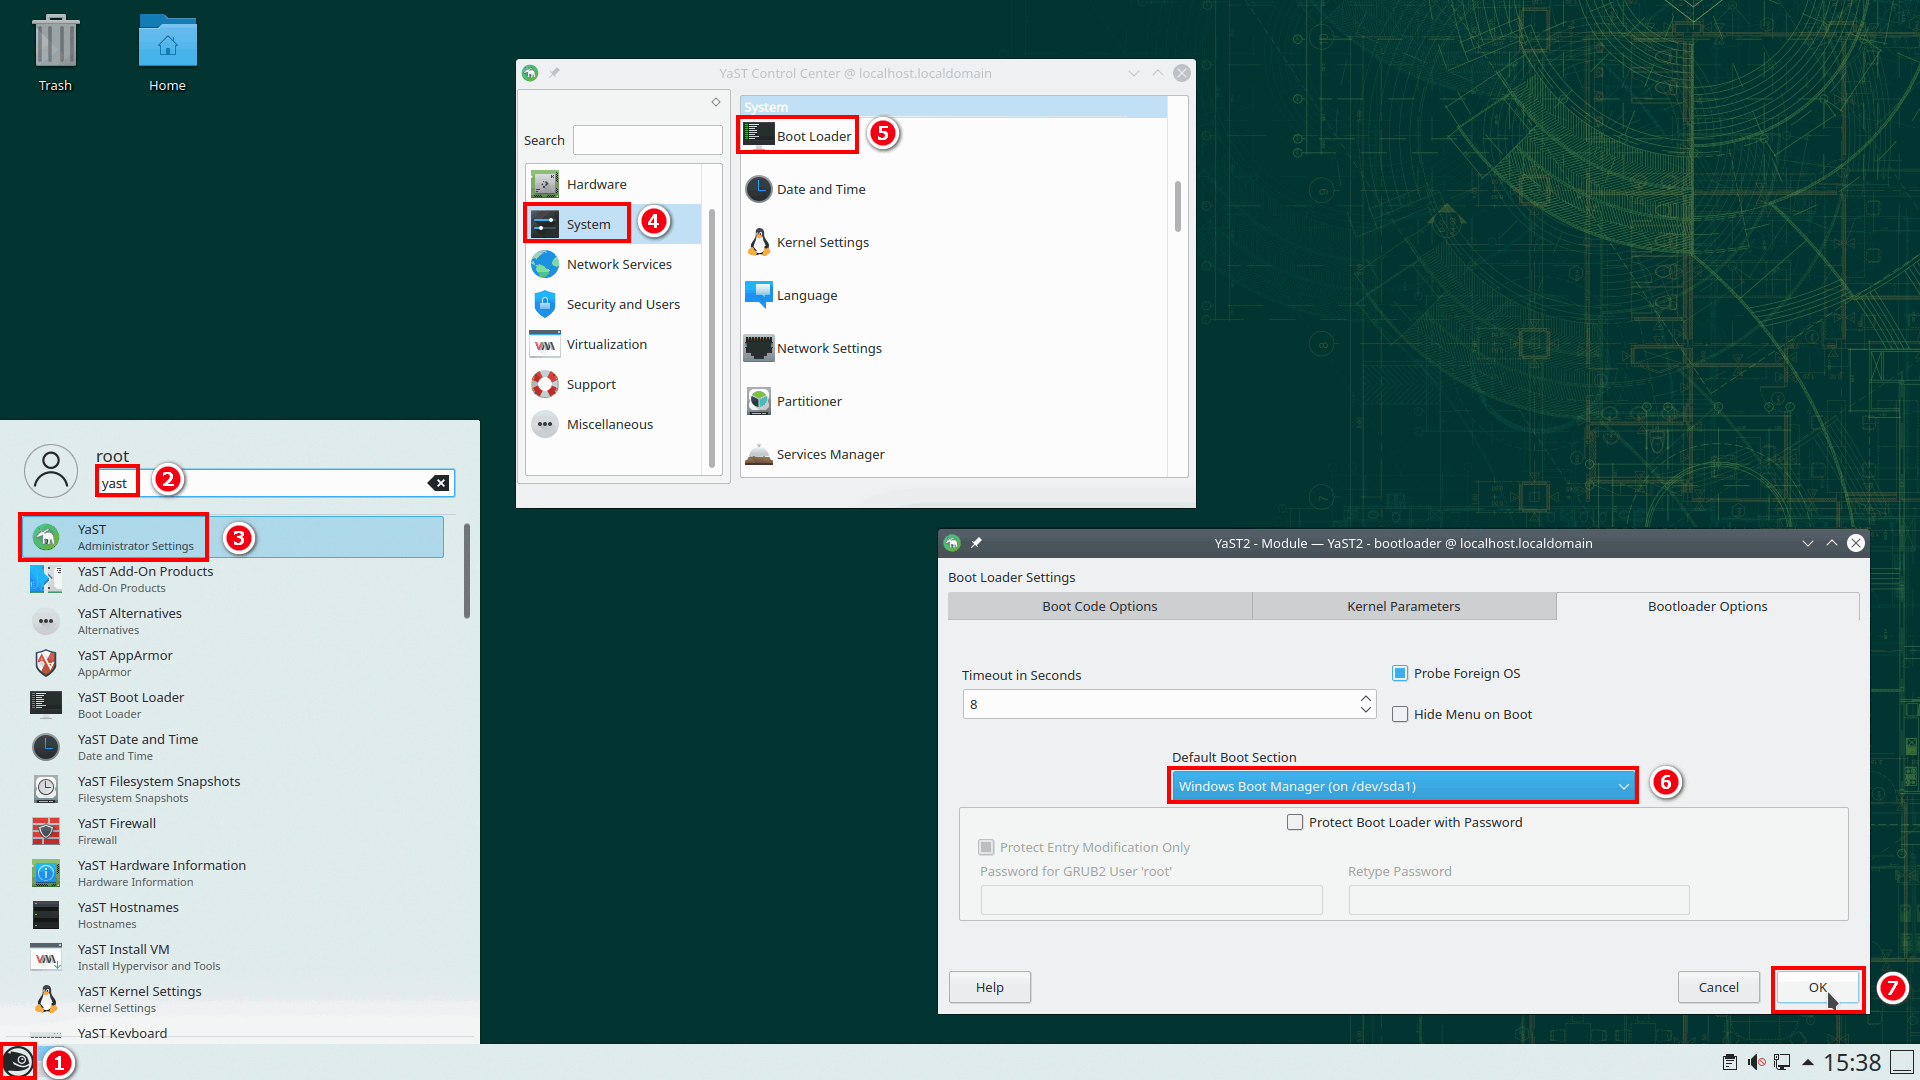Select Network Services category in YaST

(x=614, y=264)
